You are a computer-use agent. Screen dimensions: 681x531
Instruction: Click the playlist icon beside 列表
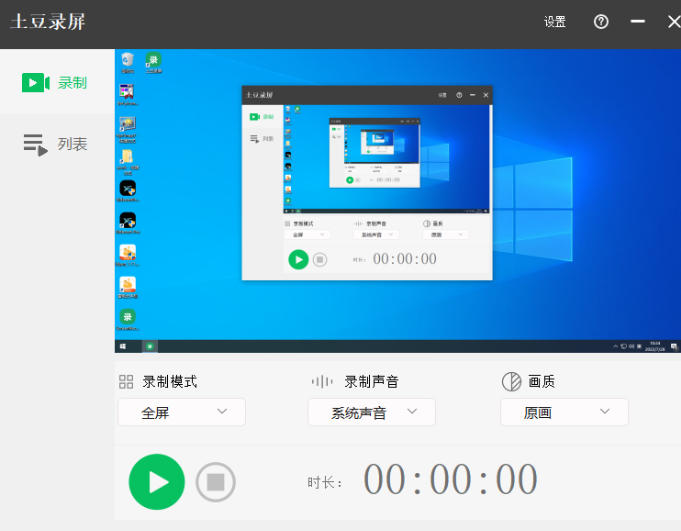(36, 145)
